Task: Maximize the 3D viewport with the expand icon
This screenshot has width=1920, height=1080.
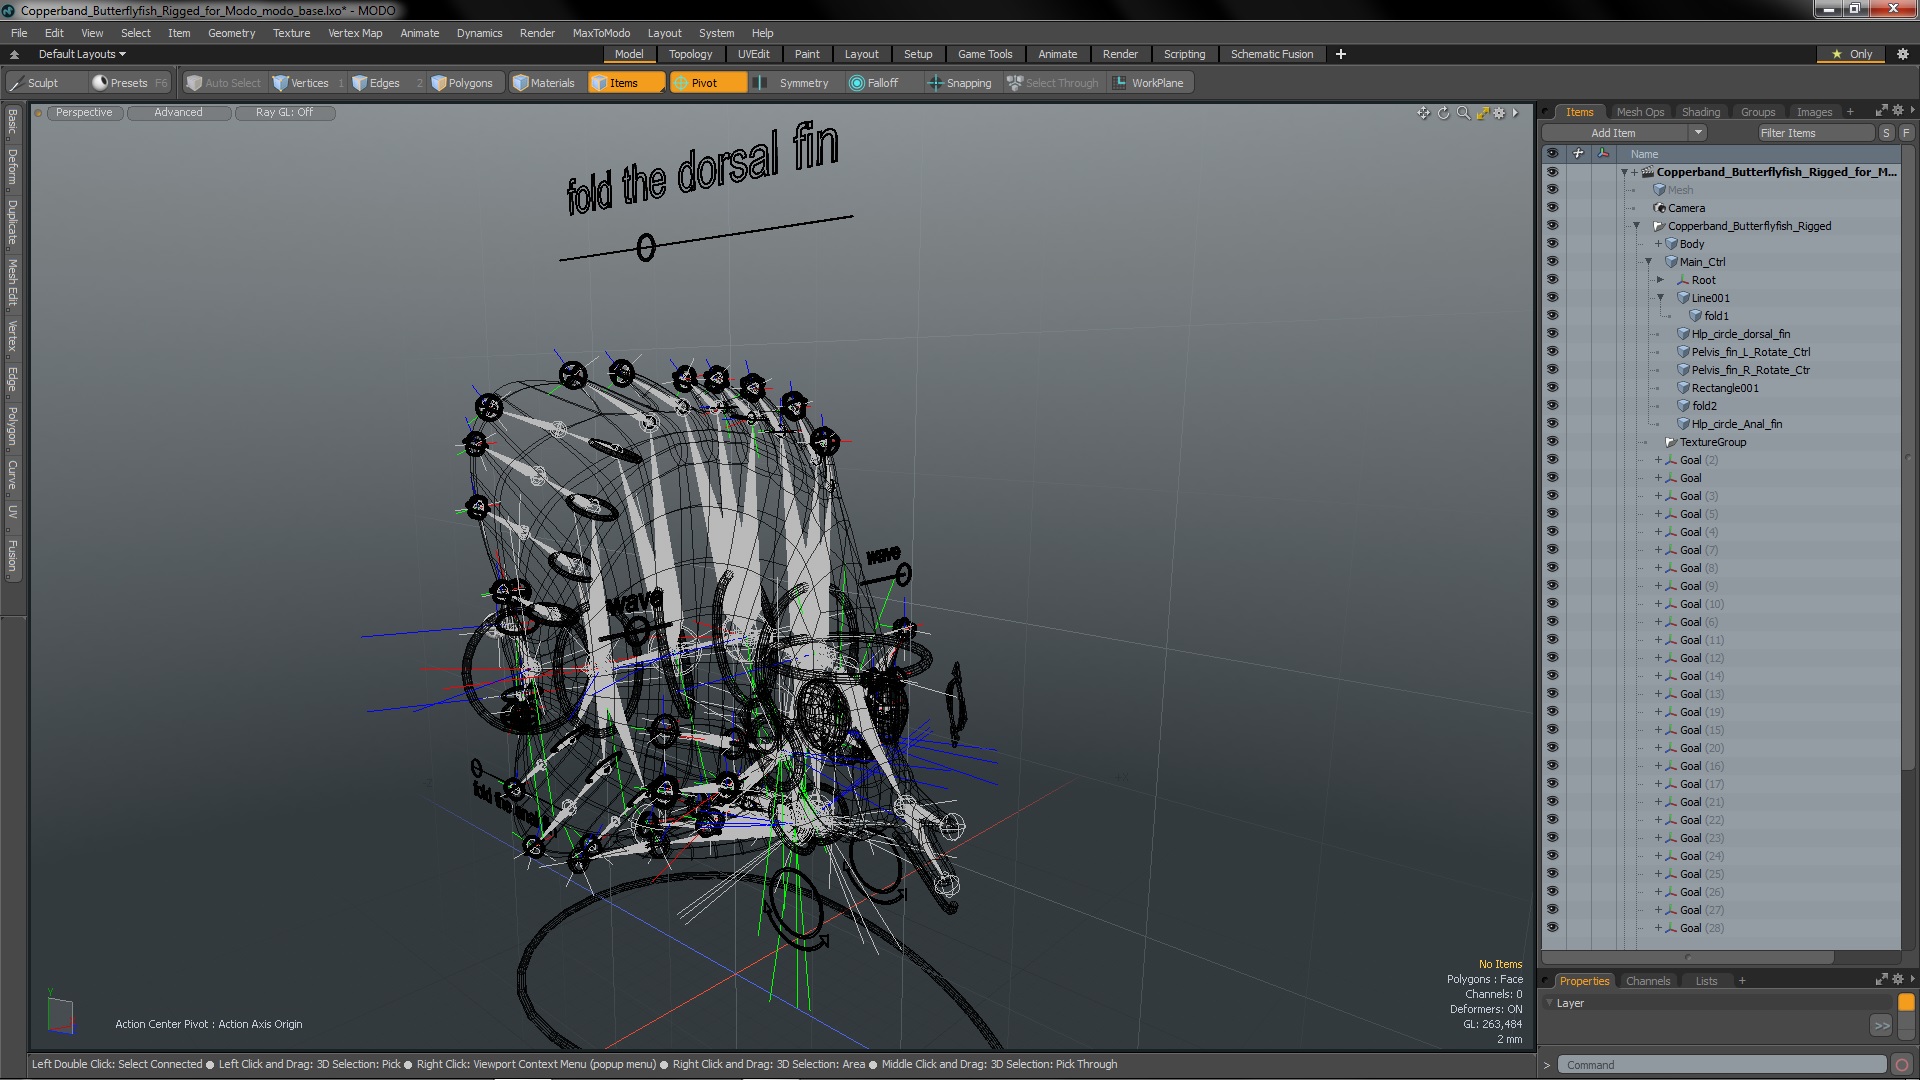Action: click(1482, 113)
